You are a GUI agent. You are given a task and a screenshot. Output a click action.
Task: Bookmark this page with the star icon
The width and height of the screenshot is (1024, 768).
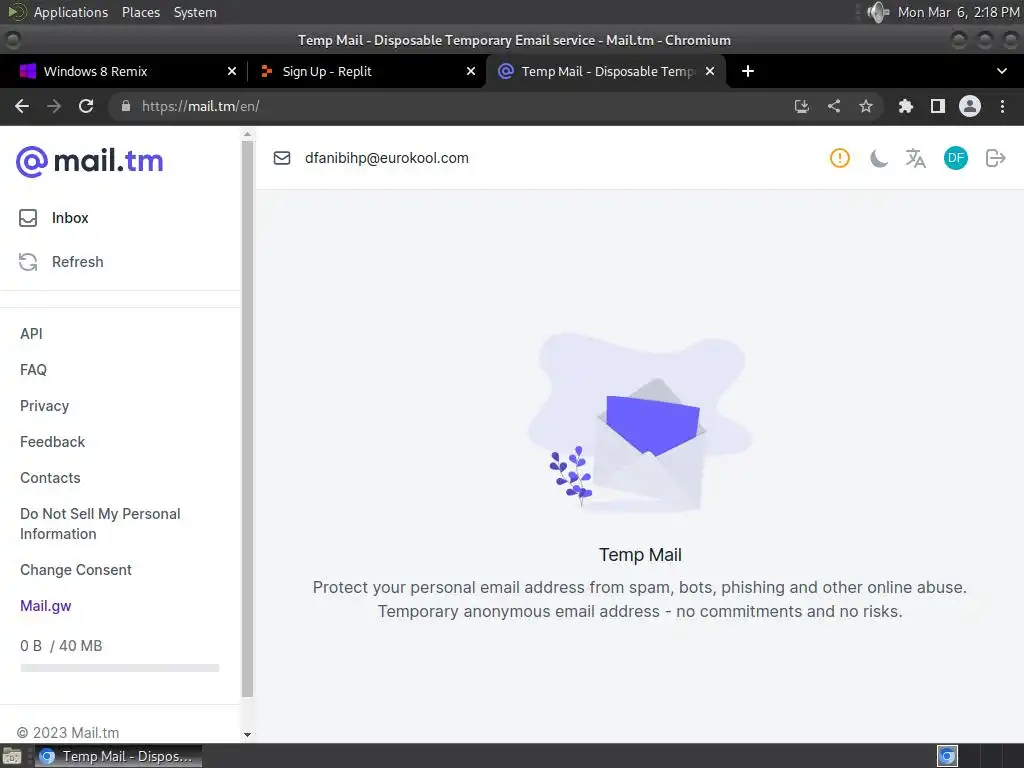coord(866,106)
